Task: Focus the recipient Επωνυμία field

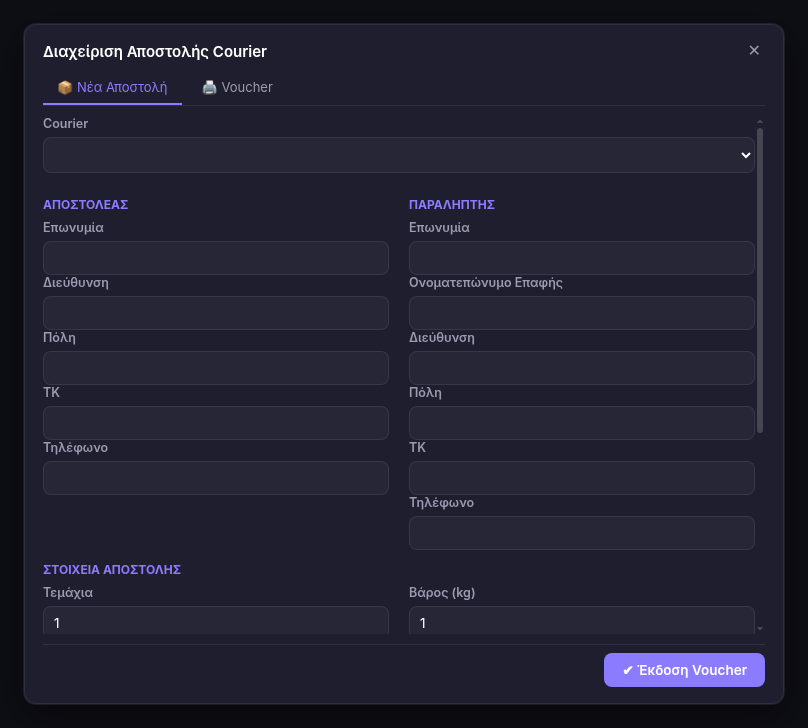Action: coord(582,258)
